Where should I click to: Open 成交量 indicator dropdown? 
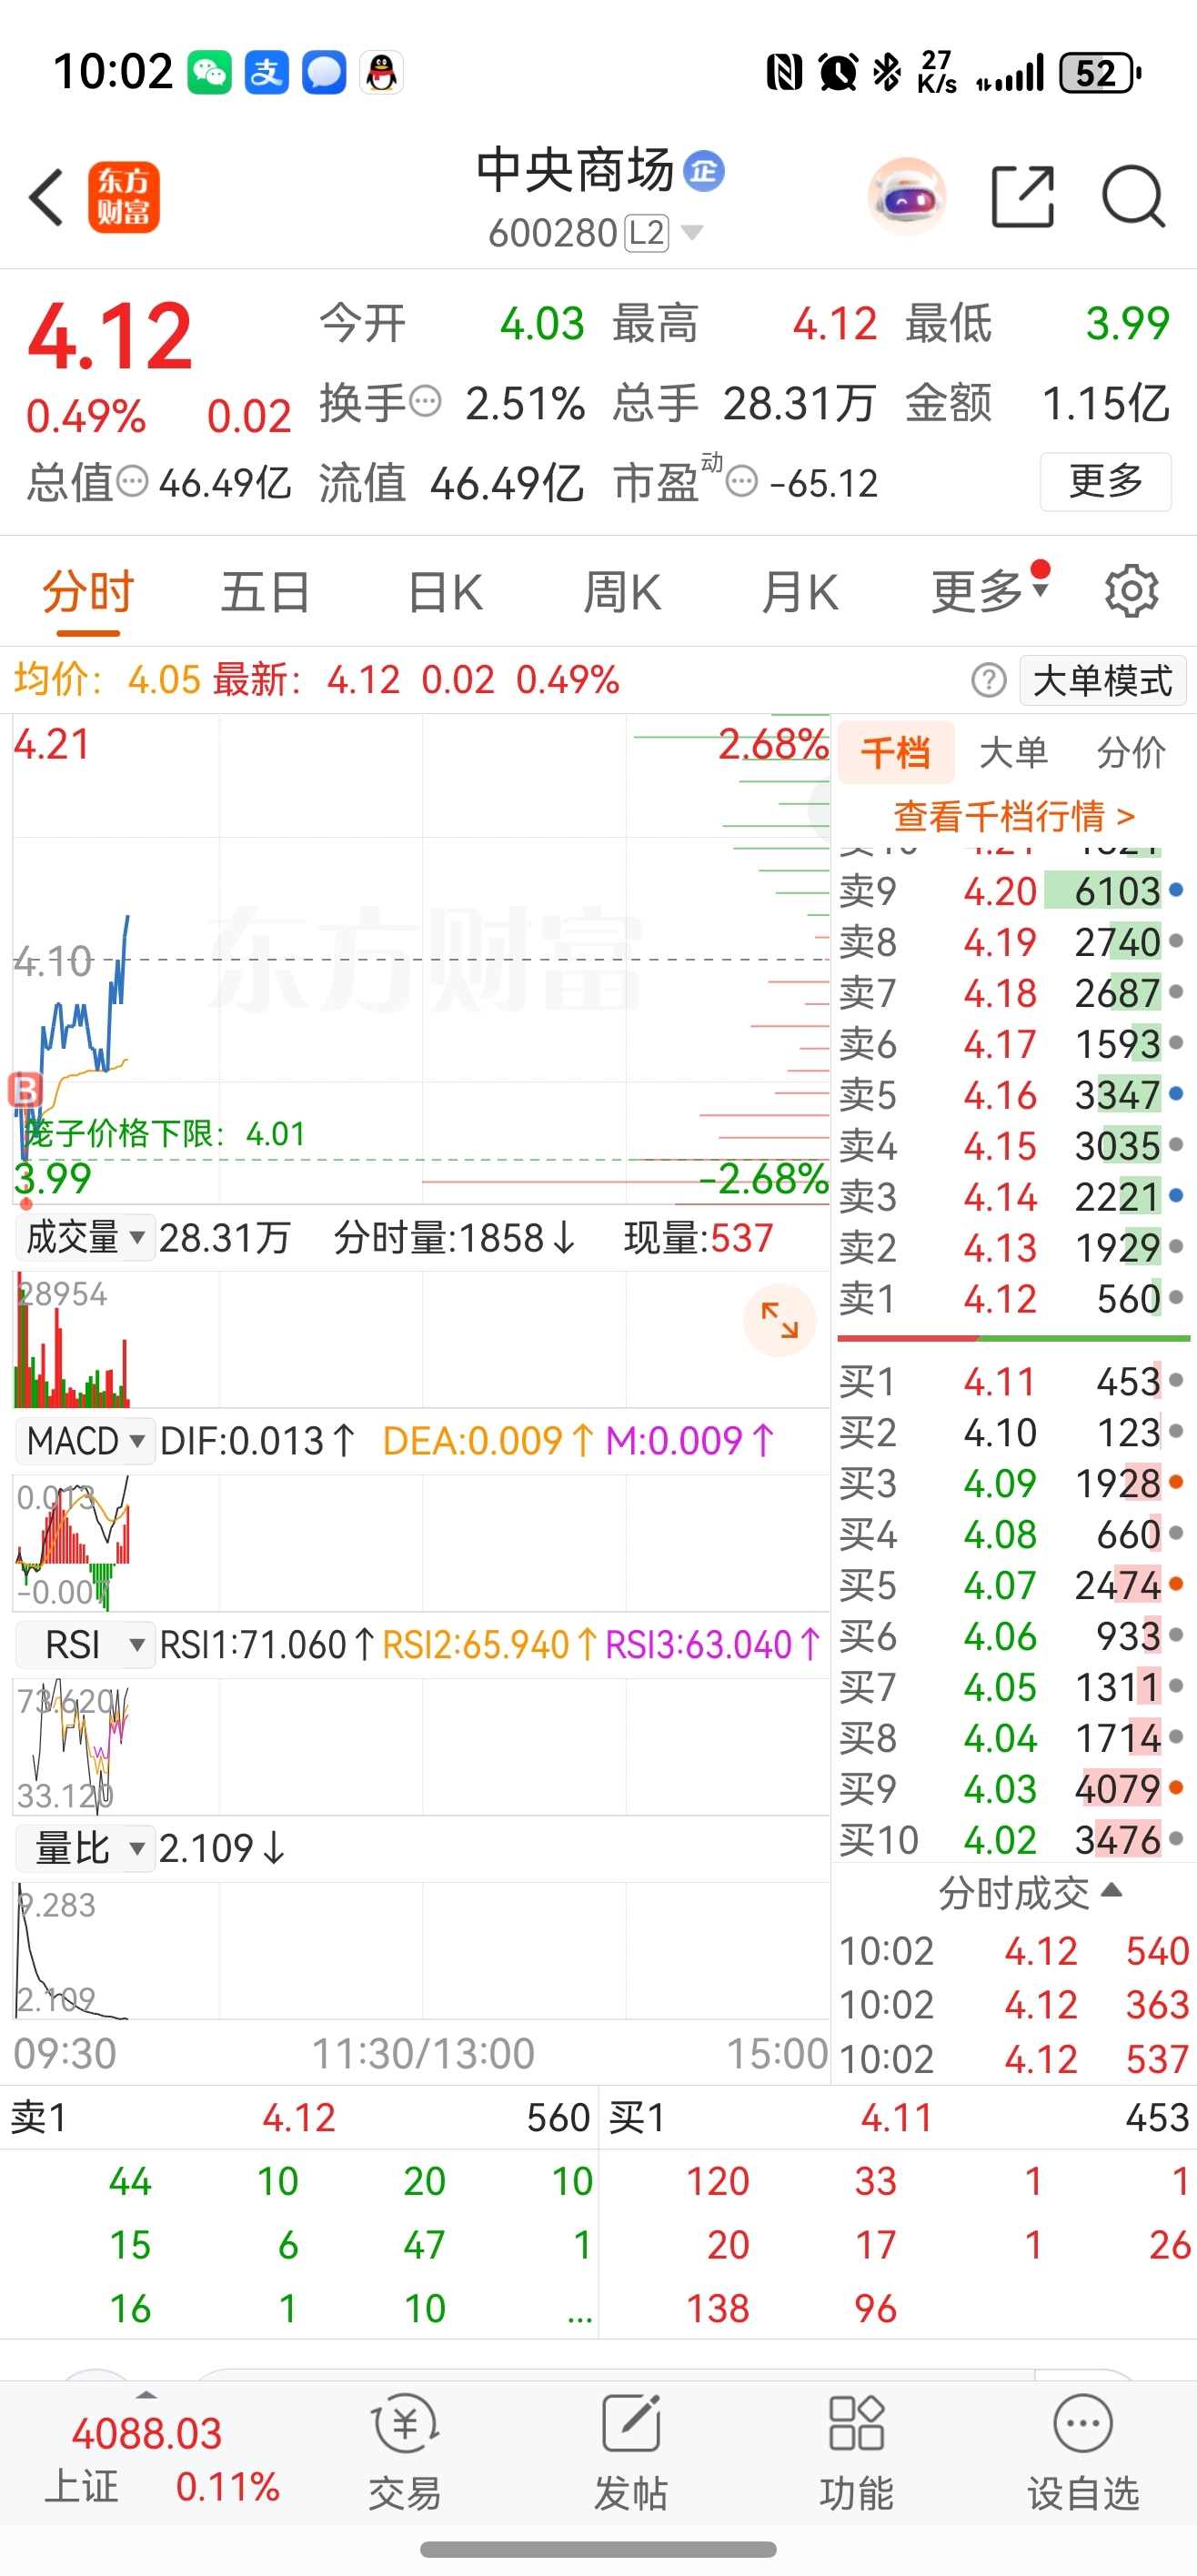click(85, 1238)
